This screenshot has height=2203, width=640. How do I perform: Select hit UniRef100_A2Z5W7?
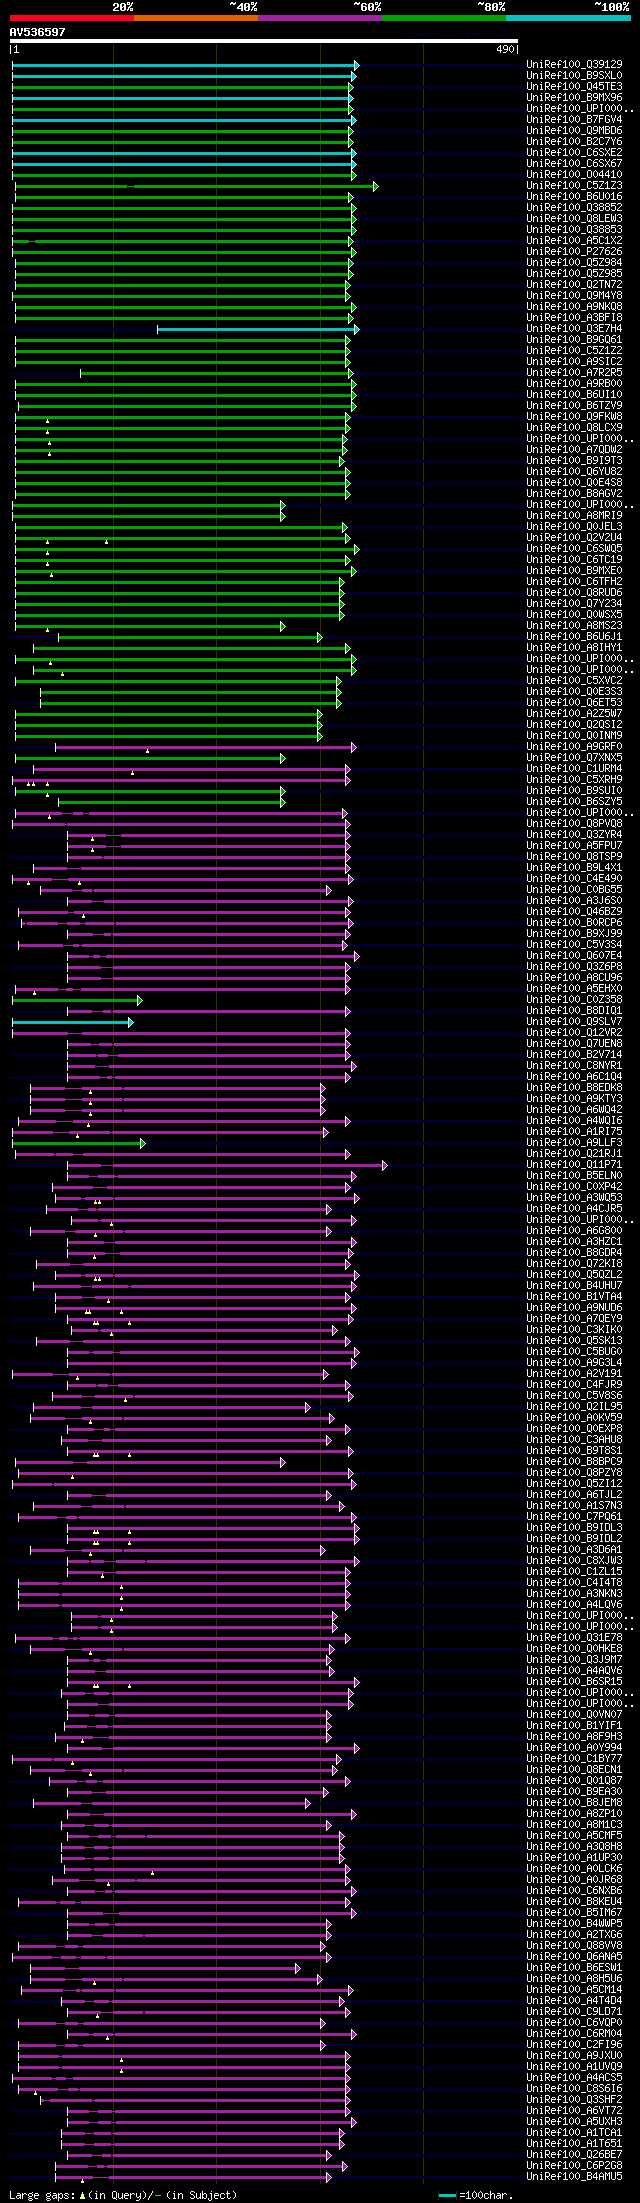(x=575, y=714)
